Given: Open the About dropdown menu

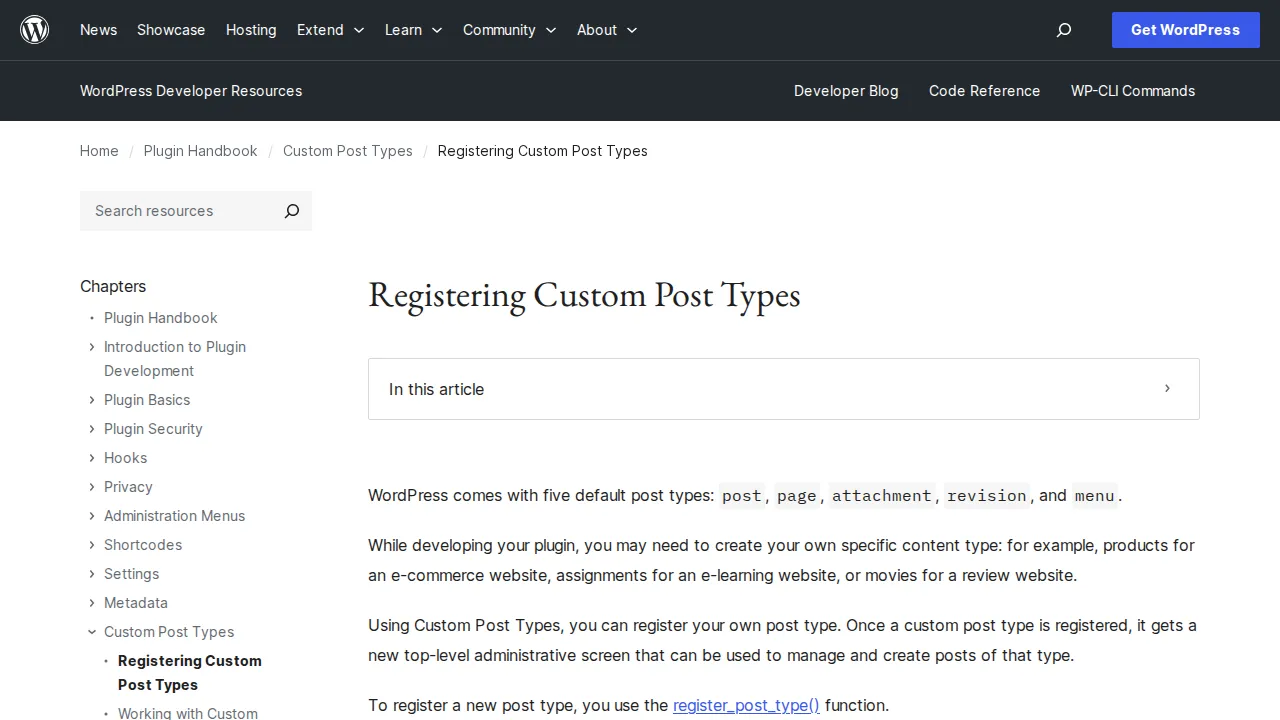Looking at the screenshot, I should 606,30.
